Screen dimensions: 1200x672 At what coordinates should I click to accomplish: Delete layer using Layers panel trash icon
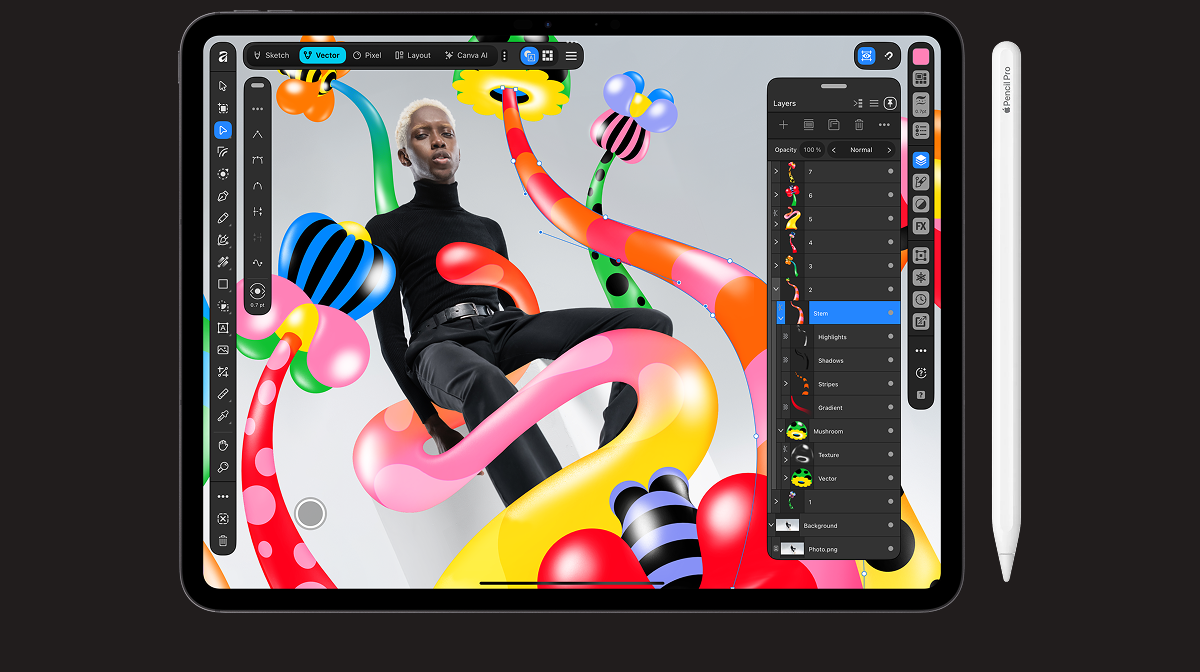(x=859, y=125)
